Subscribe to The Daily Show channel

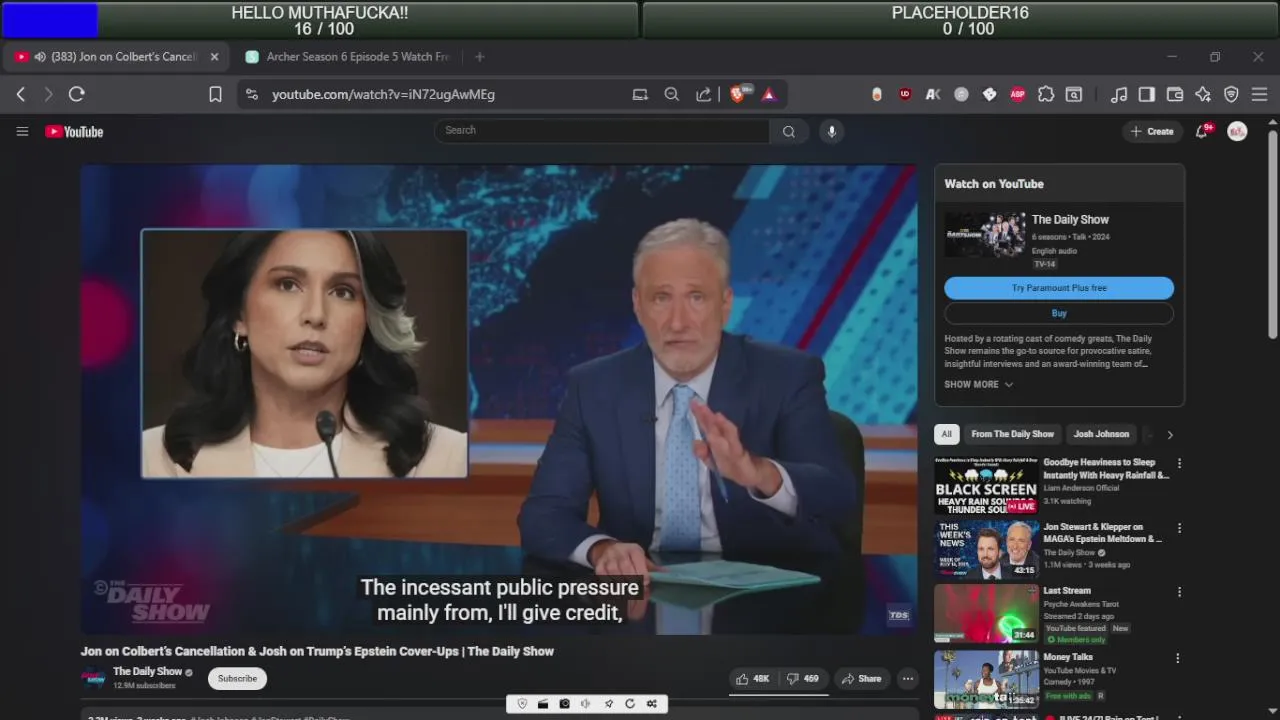click(237, 679)
